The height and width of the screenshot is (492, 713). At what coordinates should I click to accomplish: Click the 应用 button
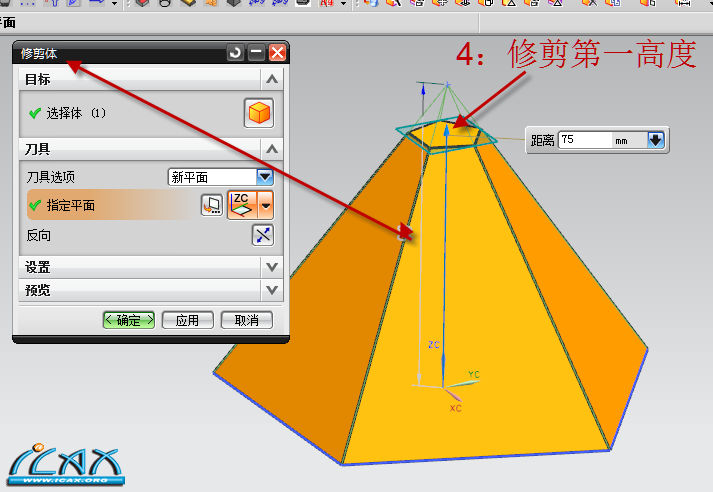pos(187,320)
